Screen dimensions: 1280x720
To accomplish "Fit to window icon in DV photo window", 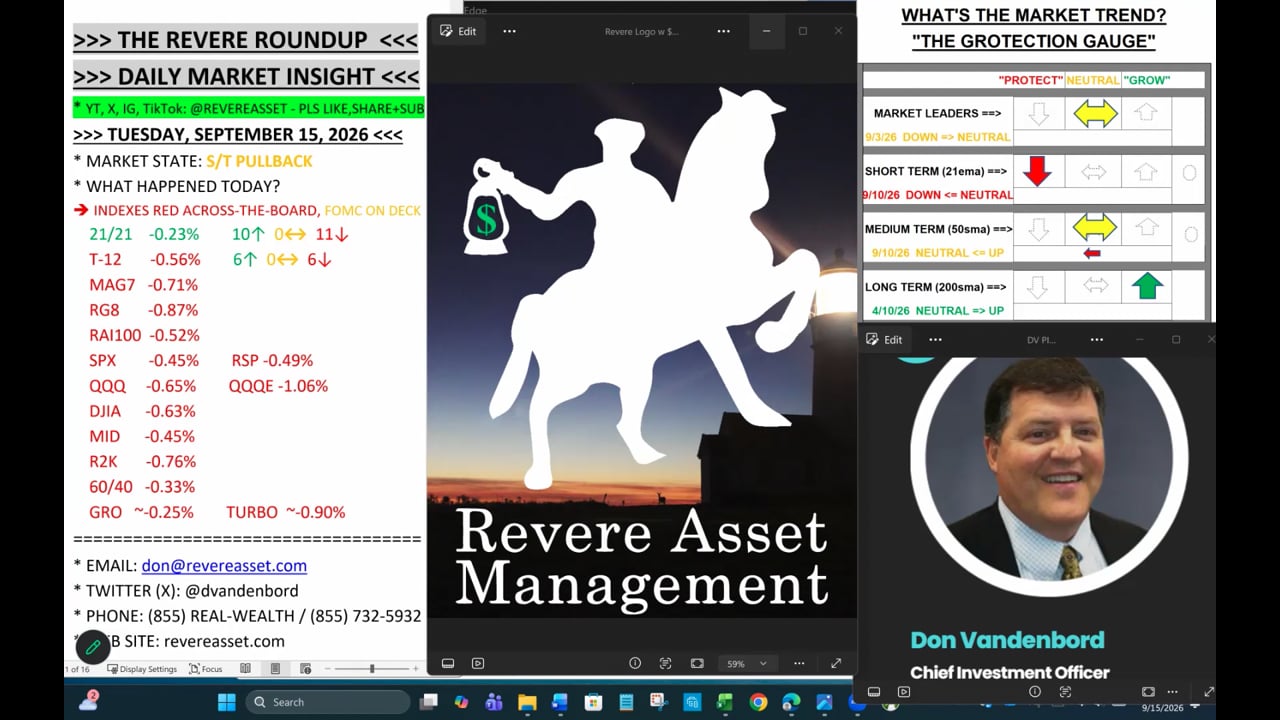I will click(1148, 691).
